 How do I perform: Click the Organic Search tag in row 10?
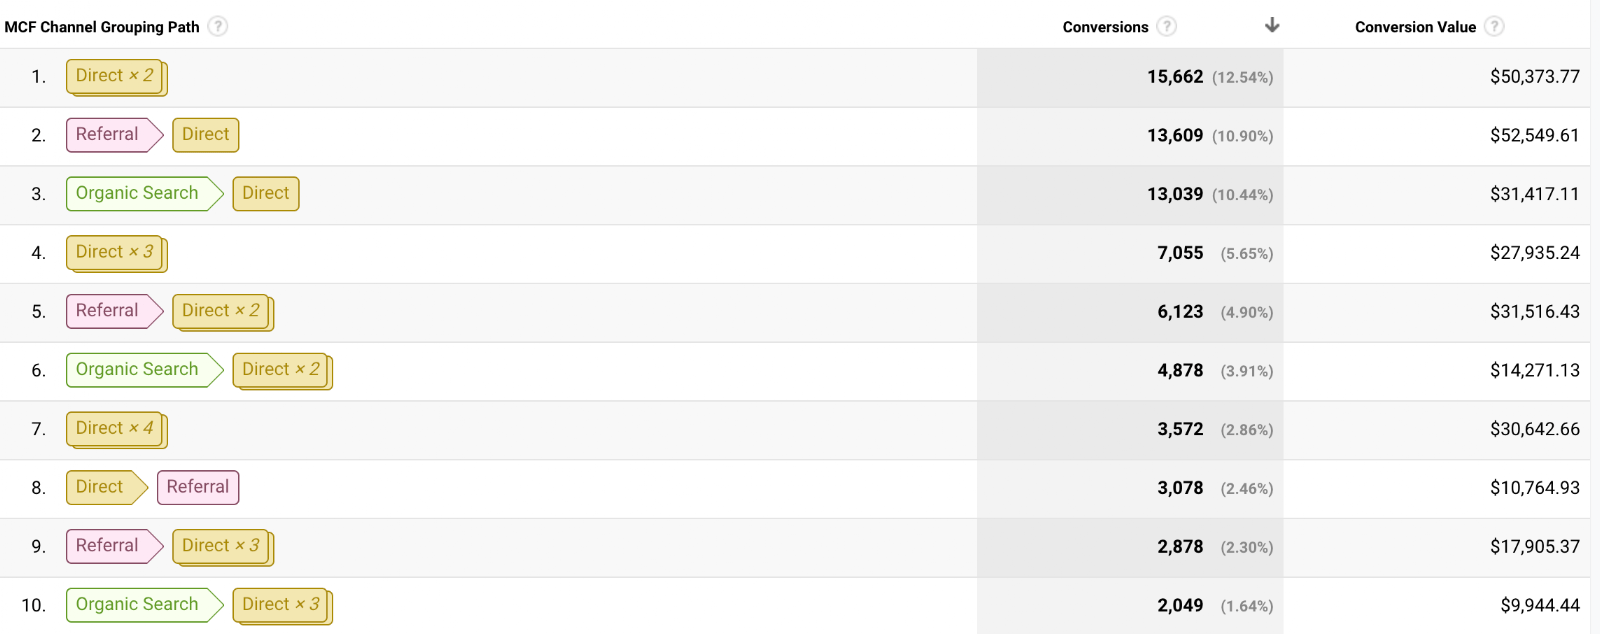[x=144, y=605]
